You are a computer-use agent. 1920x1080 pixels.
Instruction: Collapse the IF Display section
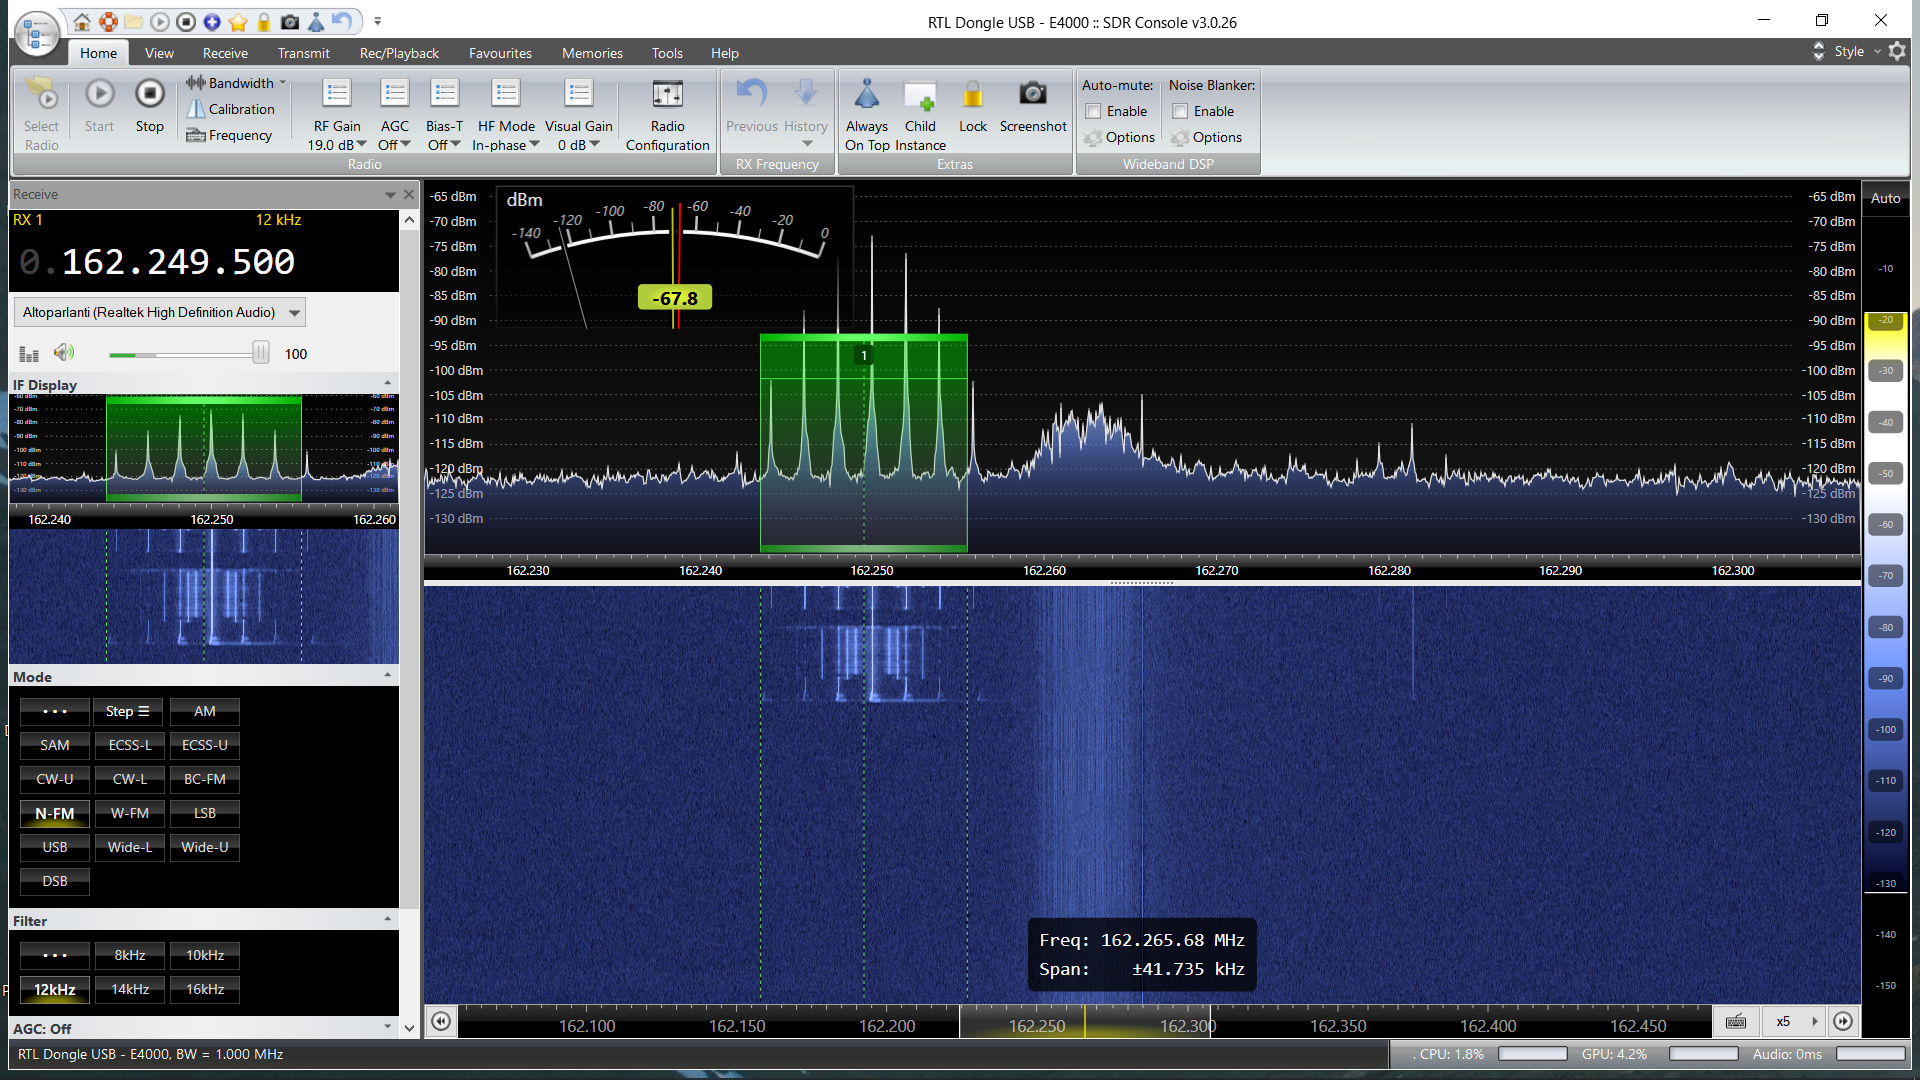pos(387,384)
